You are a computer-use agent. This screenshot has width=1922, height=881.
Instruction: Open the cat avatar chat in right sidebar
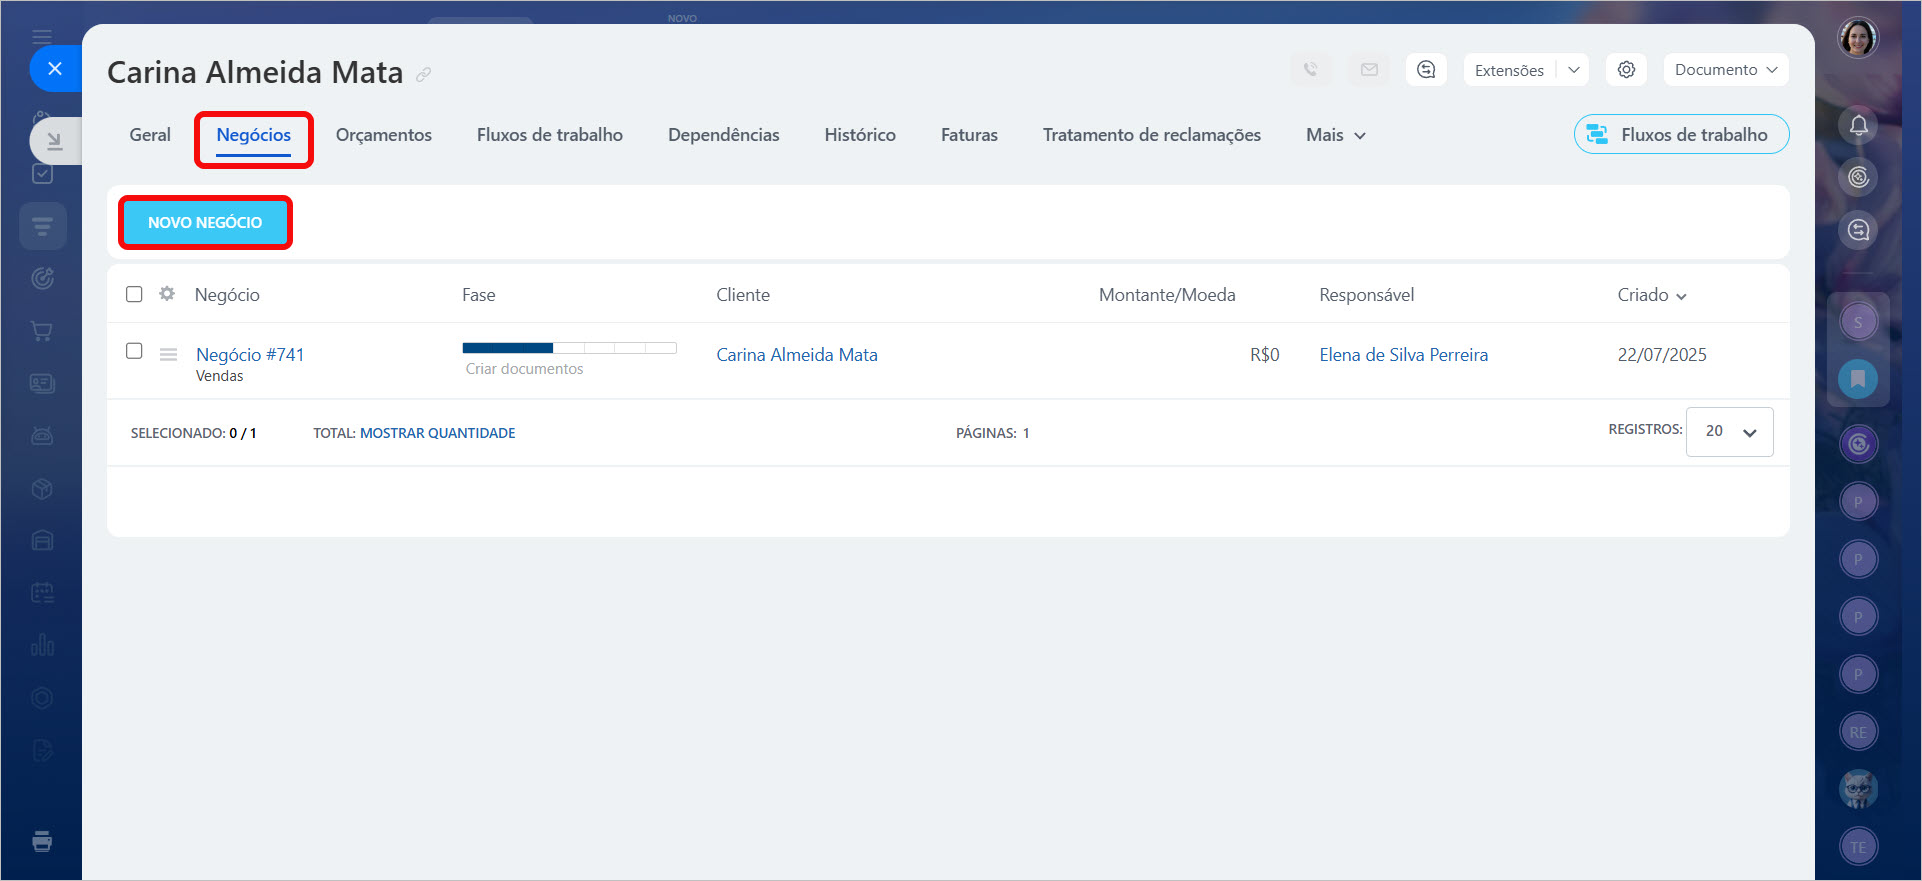click(x=1858, y=789)
